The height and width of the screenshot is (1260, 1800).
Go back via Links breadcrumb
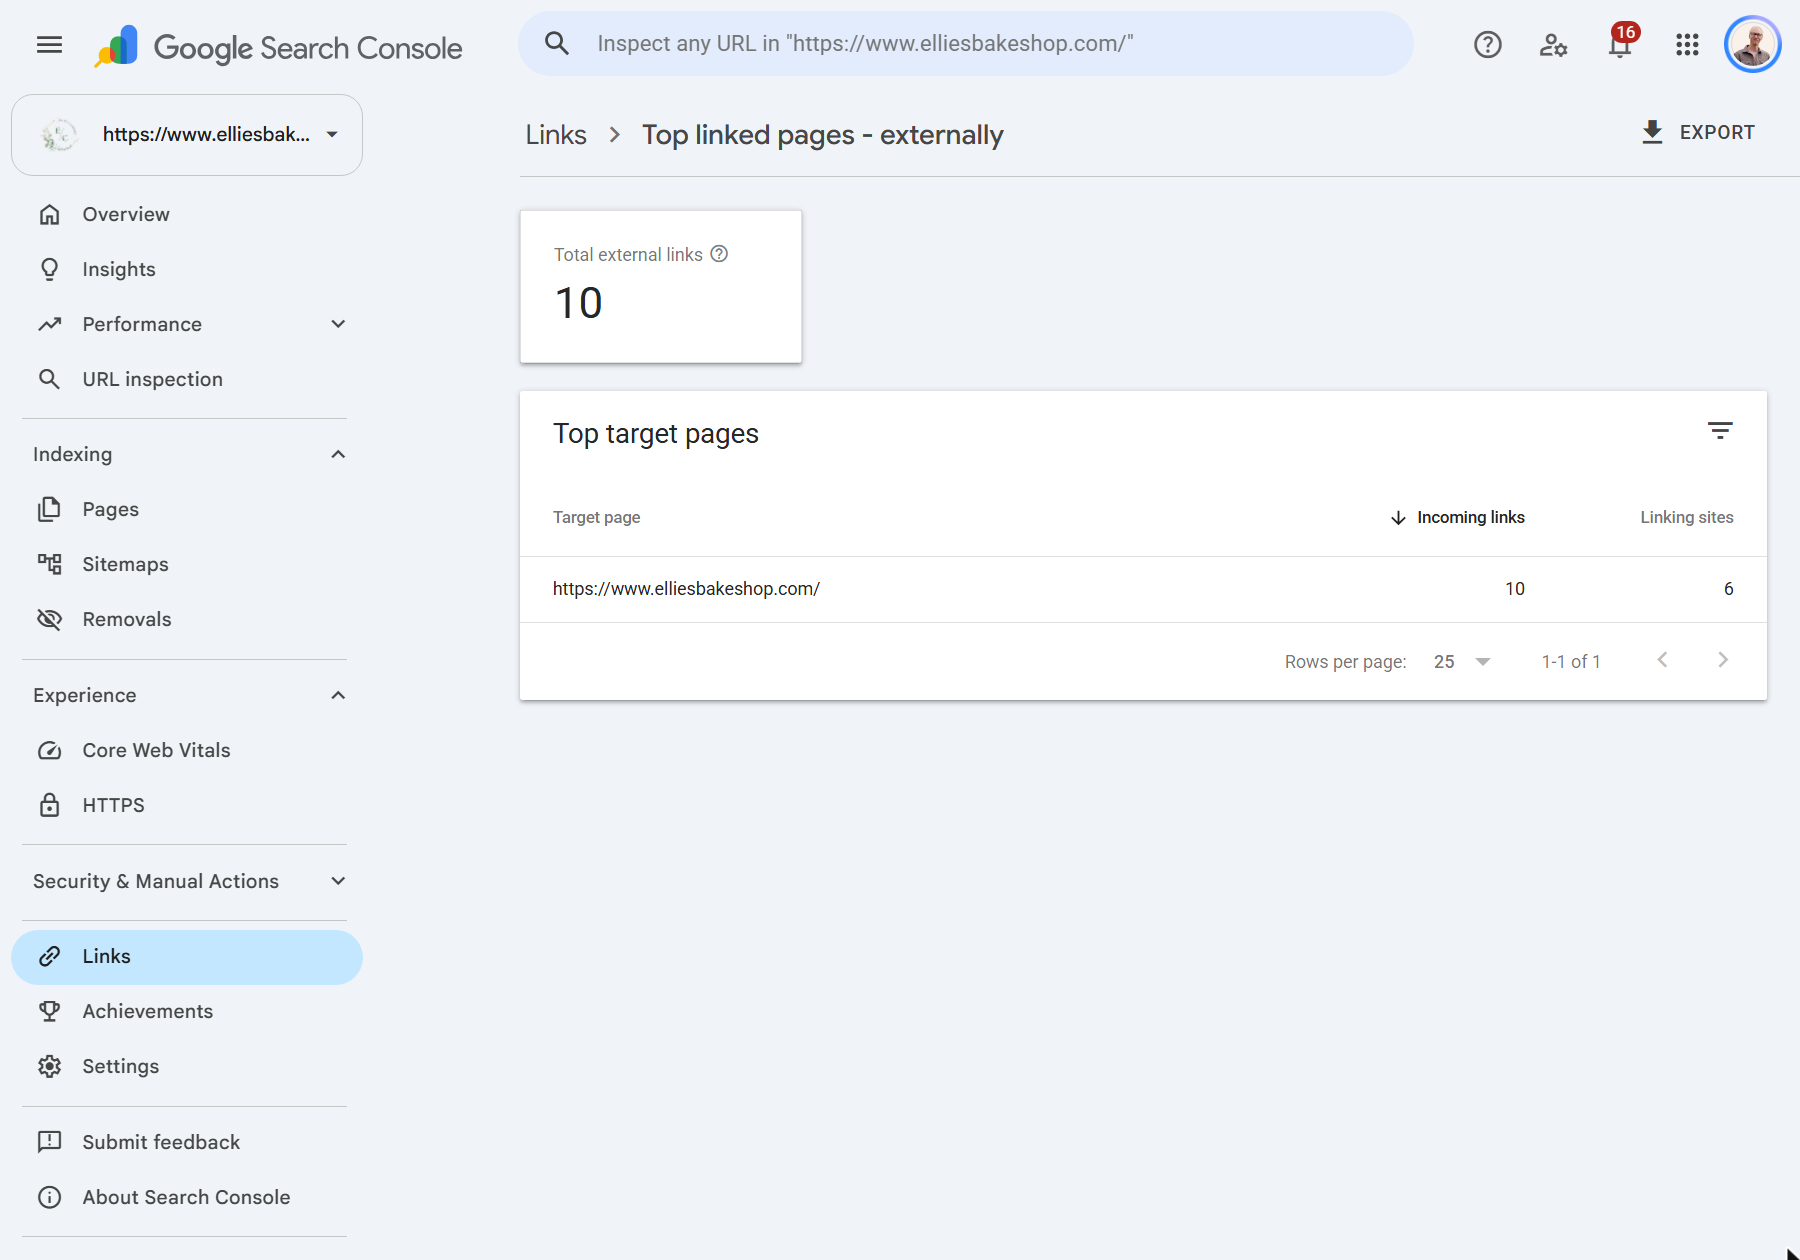pos(556,135)
